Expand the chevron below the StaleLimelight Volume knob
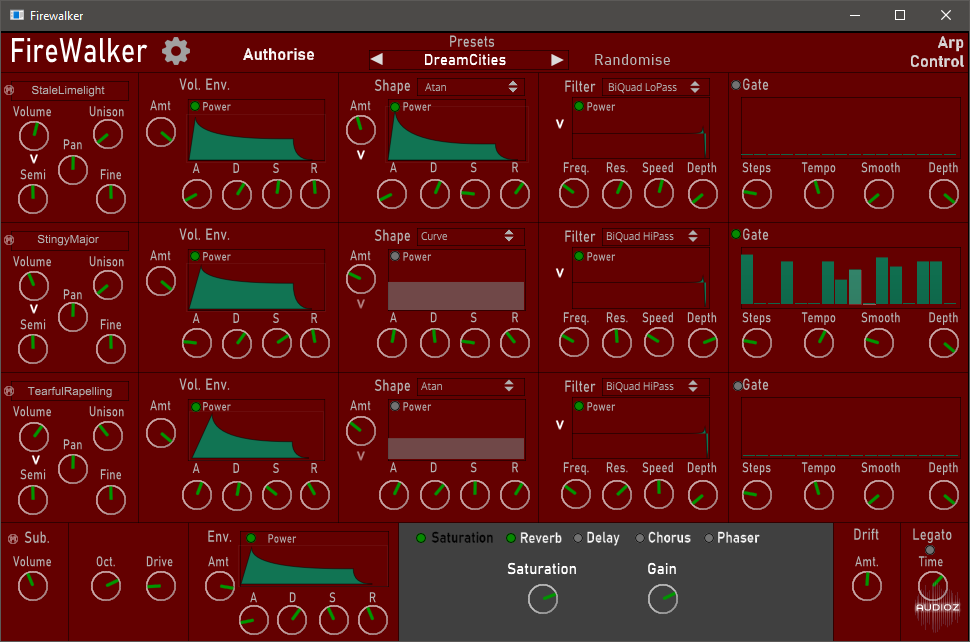Screen dimensions: 970x642 [x=33, y=159]
